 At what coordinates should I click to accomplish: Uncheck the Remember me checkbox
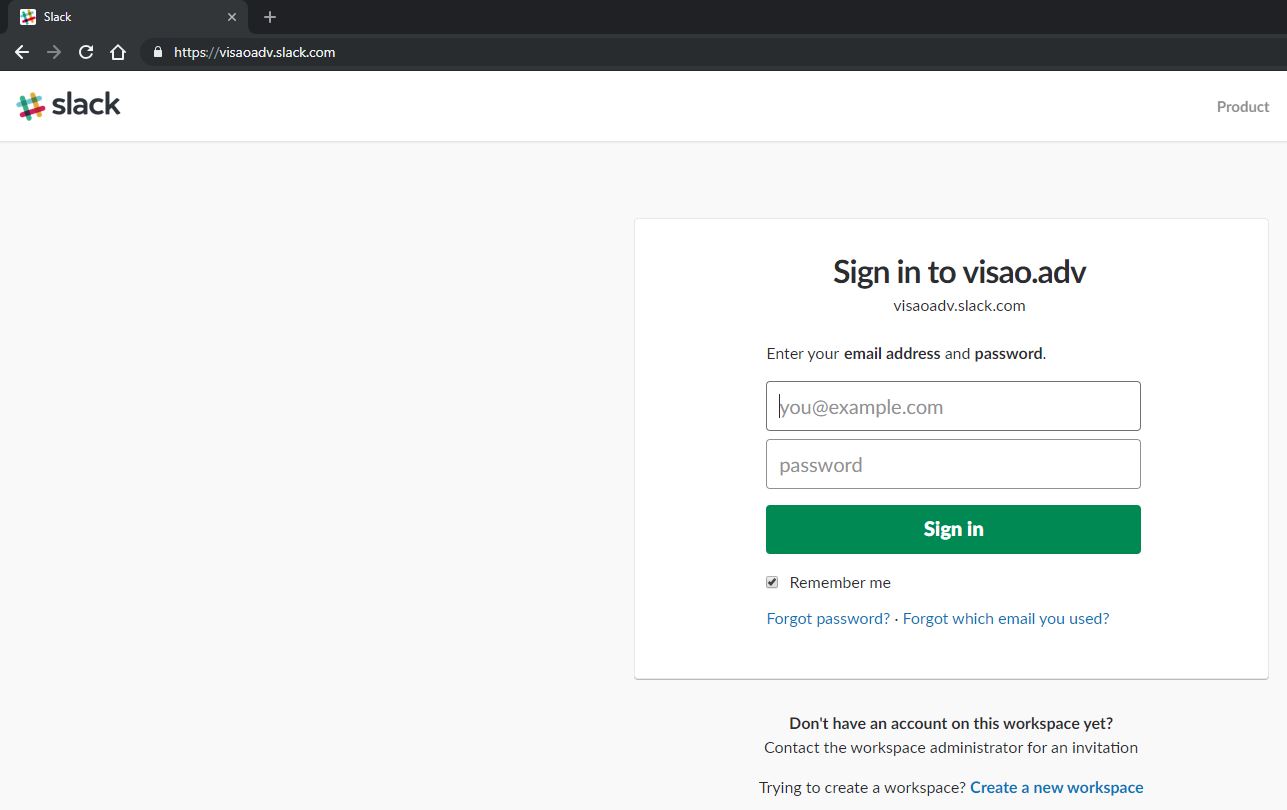772,582
